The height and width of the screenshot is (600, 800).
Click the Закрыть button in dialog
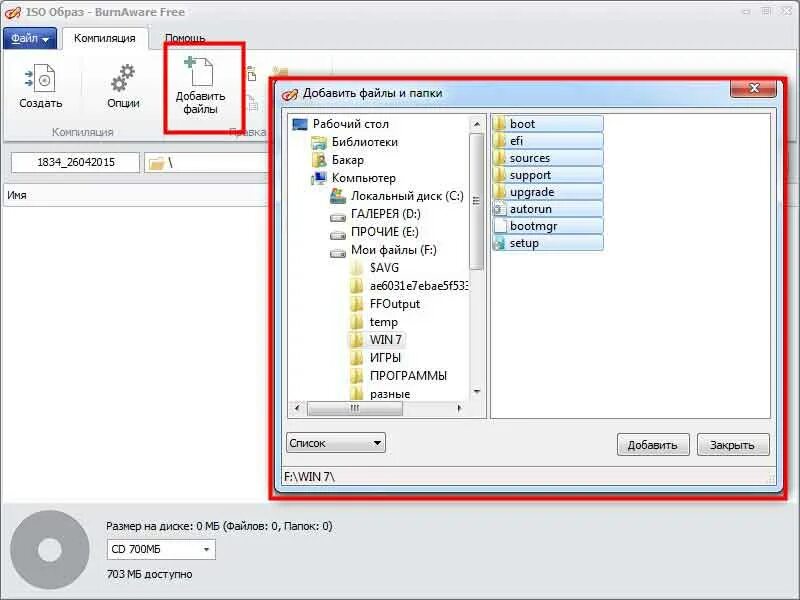tap(733, 445)
